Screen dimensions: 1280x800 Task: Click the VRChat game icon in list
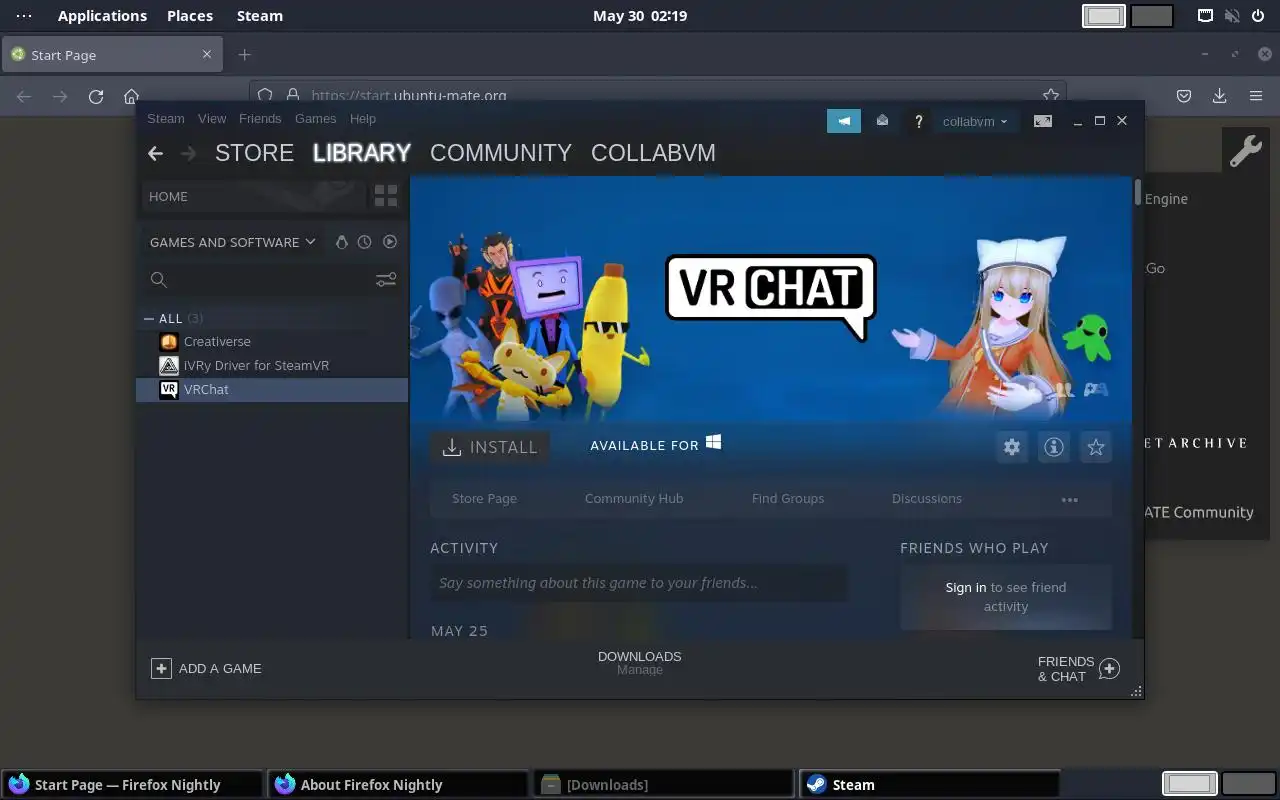click(169, 389)
